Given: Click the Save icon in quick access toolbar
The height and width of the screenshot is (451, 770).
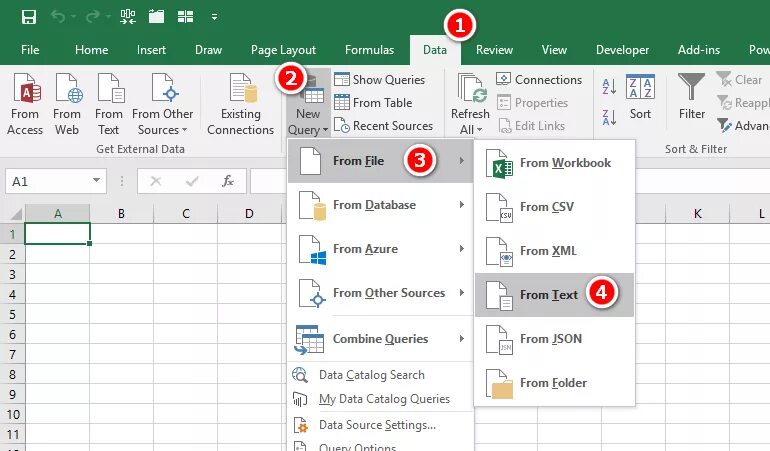Looking at the screenshot, I should [28, 17].
